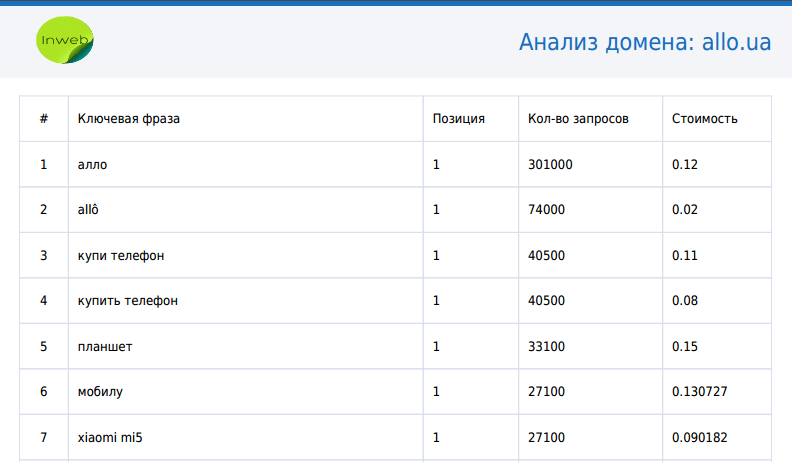
Task: Click the 'Анализ домена: allo.ua' heading
Action: point(645,42)
